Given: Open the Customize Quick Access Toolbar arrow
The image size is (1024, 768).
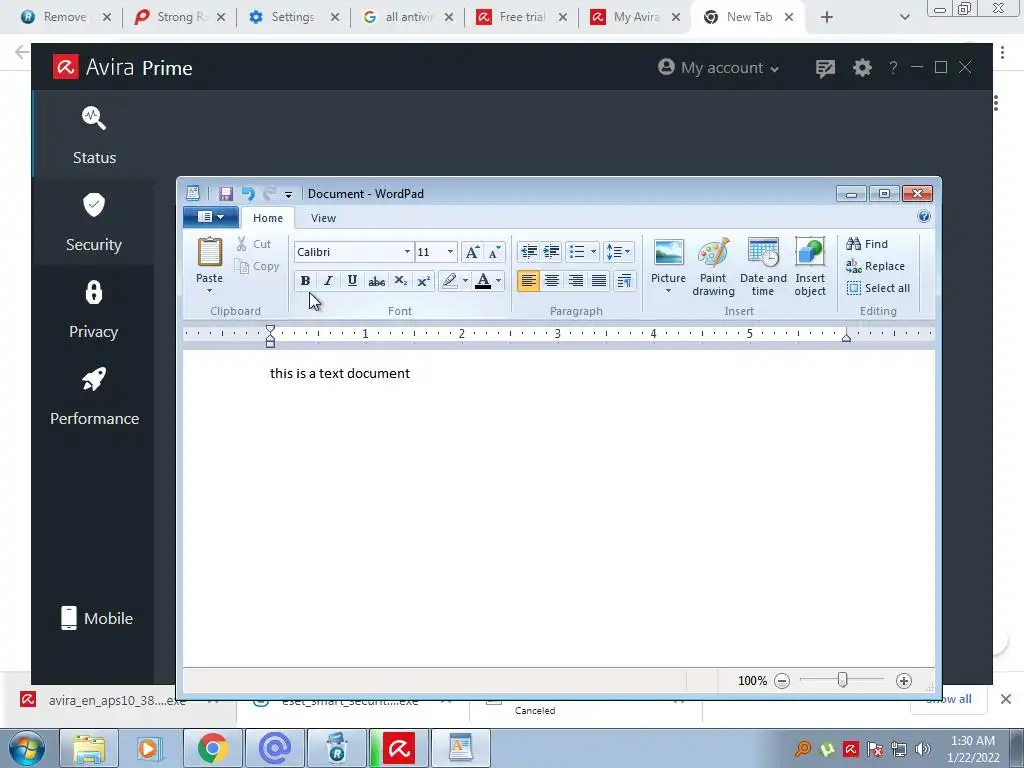Looking at the screenshot, I should (288, 195).
